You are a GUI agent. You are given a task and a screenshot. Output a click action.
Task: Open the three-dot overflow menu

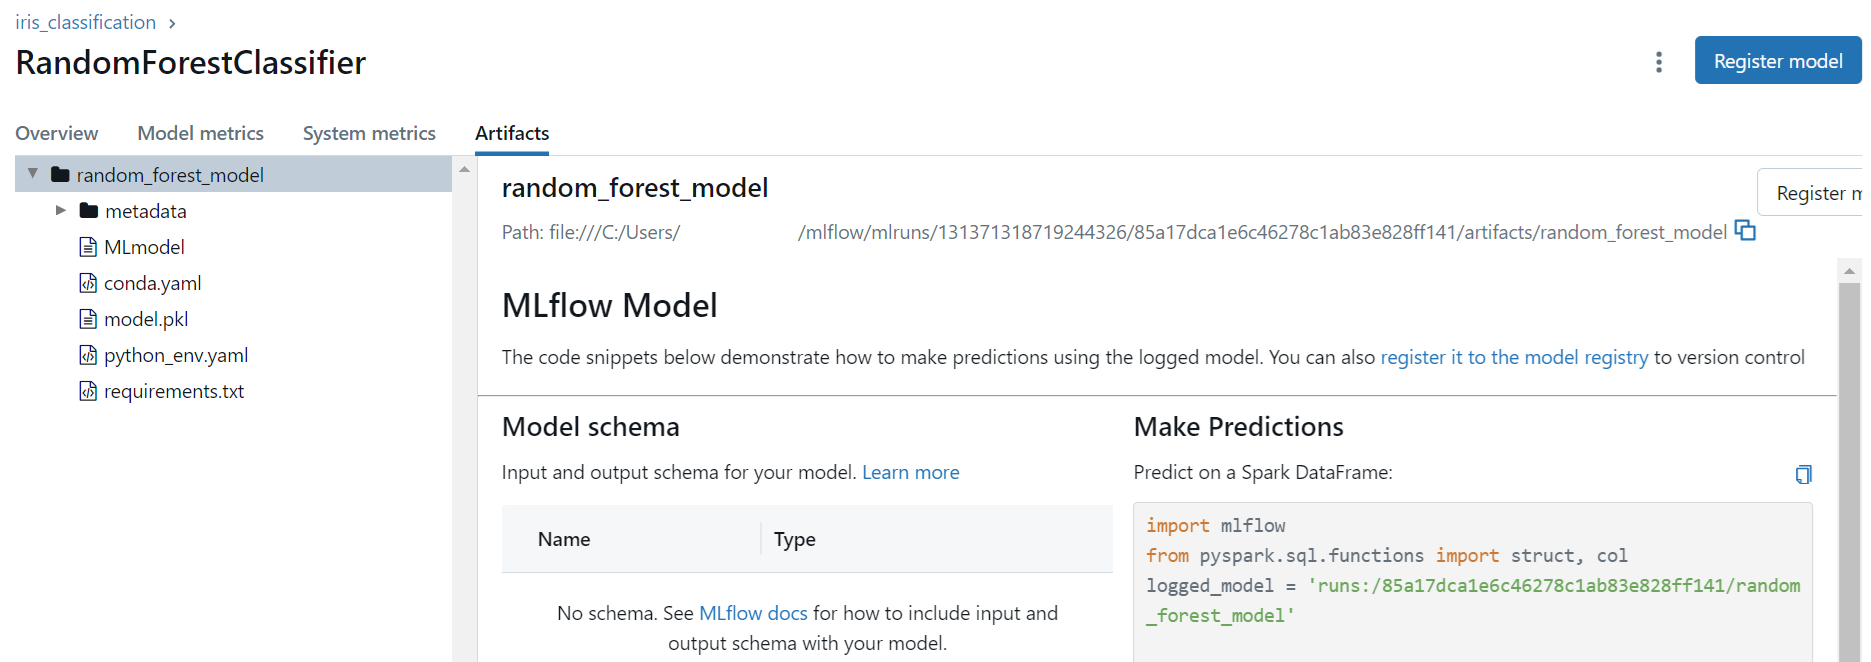[1659, 62]
